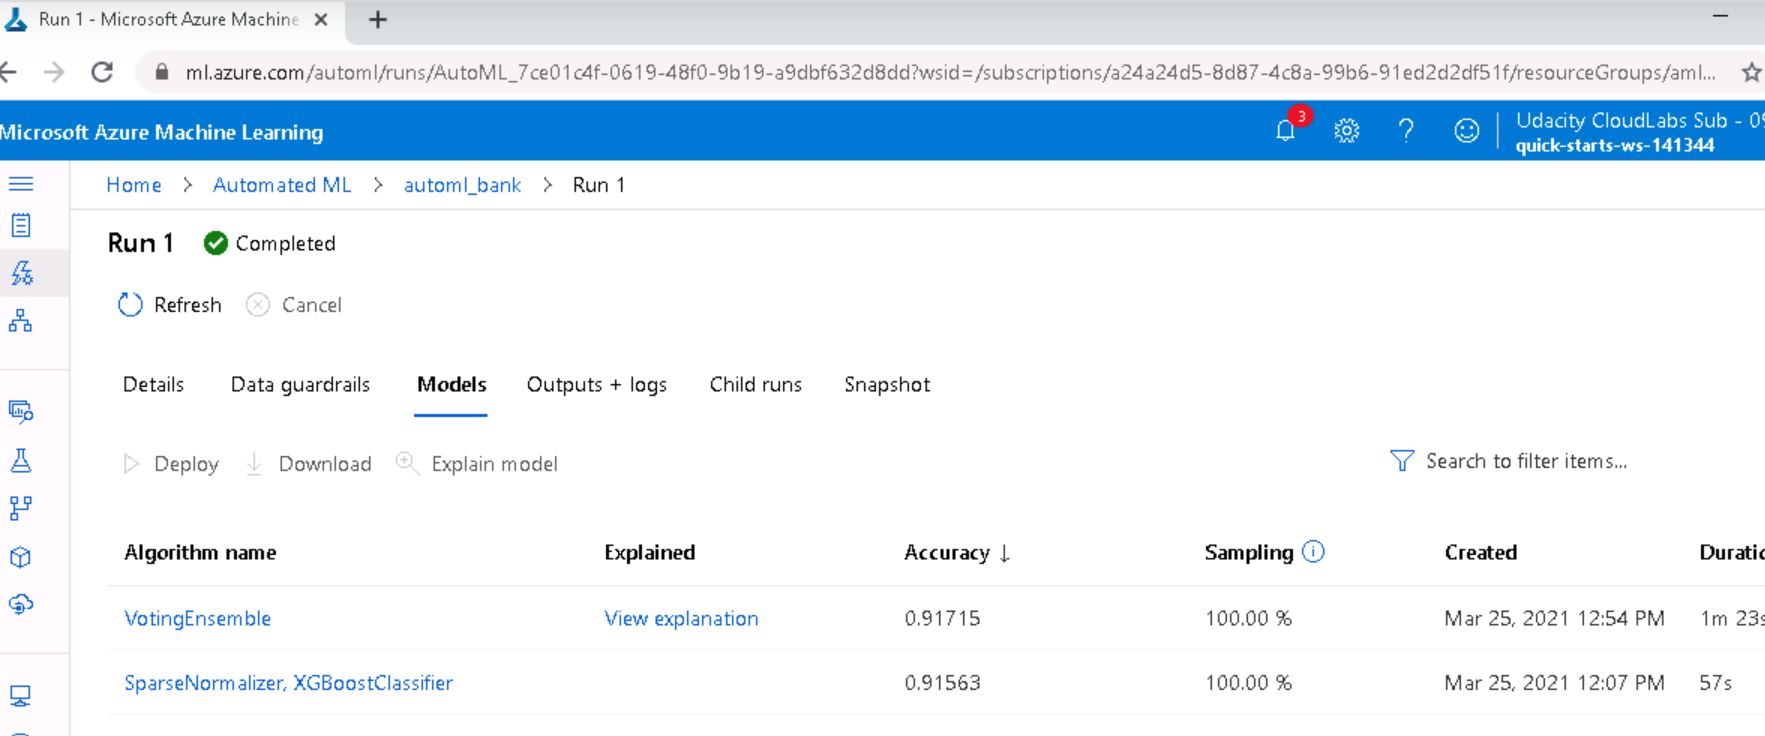This screenshot has height=736, width=1765.
Task: Switch to the Details tab
Action: (x=153, y=385)
